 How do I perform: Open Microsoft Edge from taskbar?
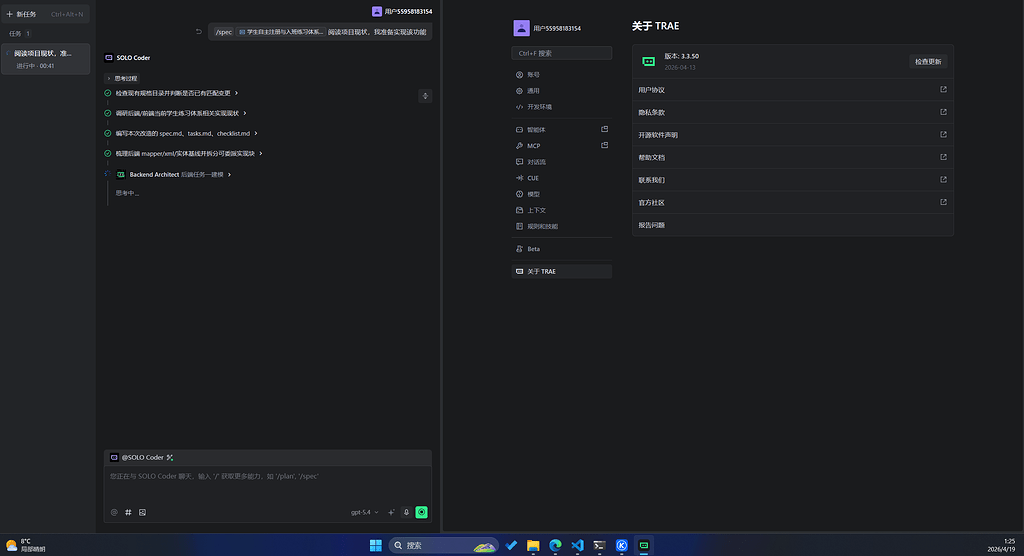coord(555,545)
